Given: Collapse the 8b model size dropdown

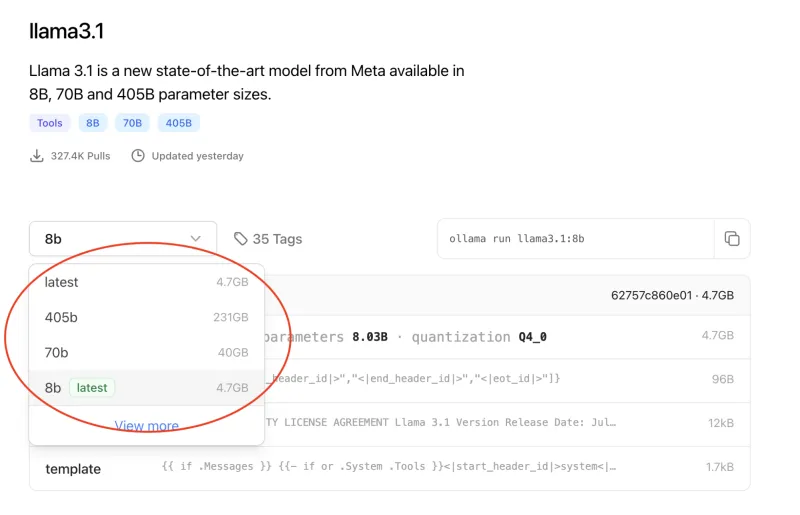Looking at the screenshot, I should click(x=122, y=239).
